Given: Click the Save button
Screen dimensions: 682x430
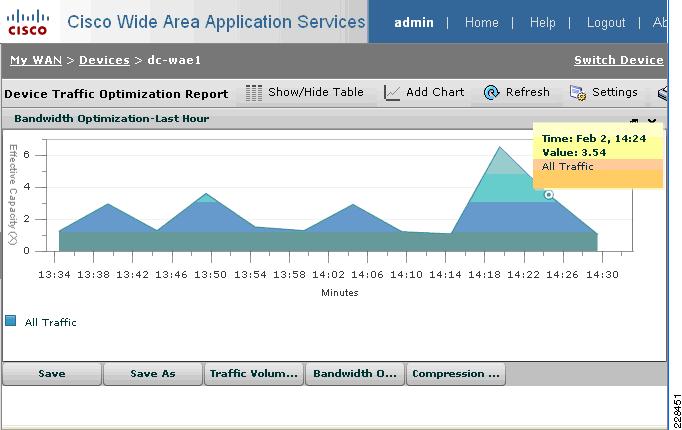Looking at the screenshot, I should (52, 374).
